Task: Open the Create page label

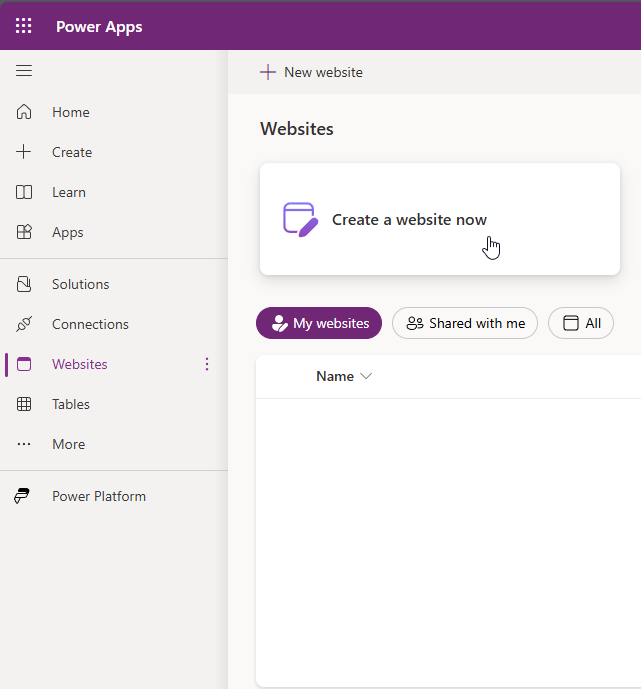Action: click(x=72, y=152)
